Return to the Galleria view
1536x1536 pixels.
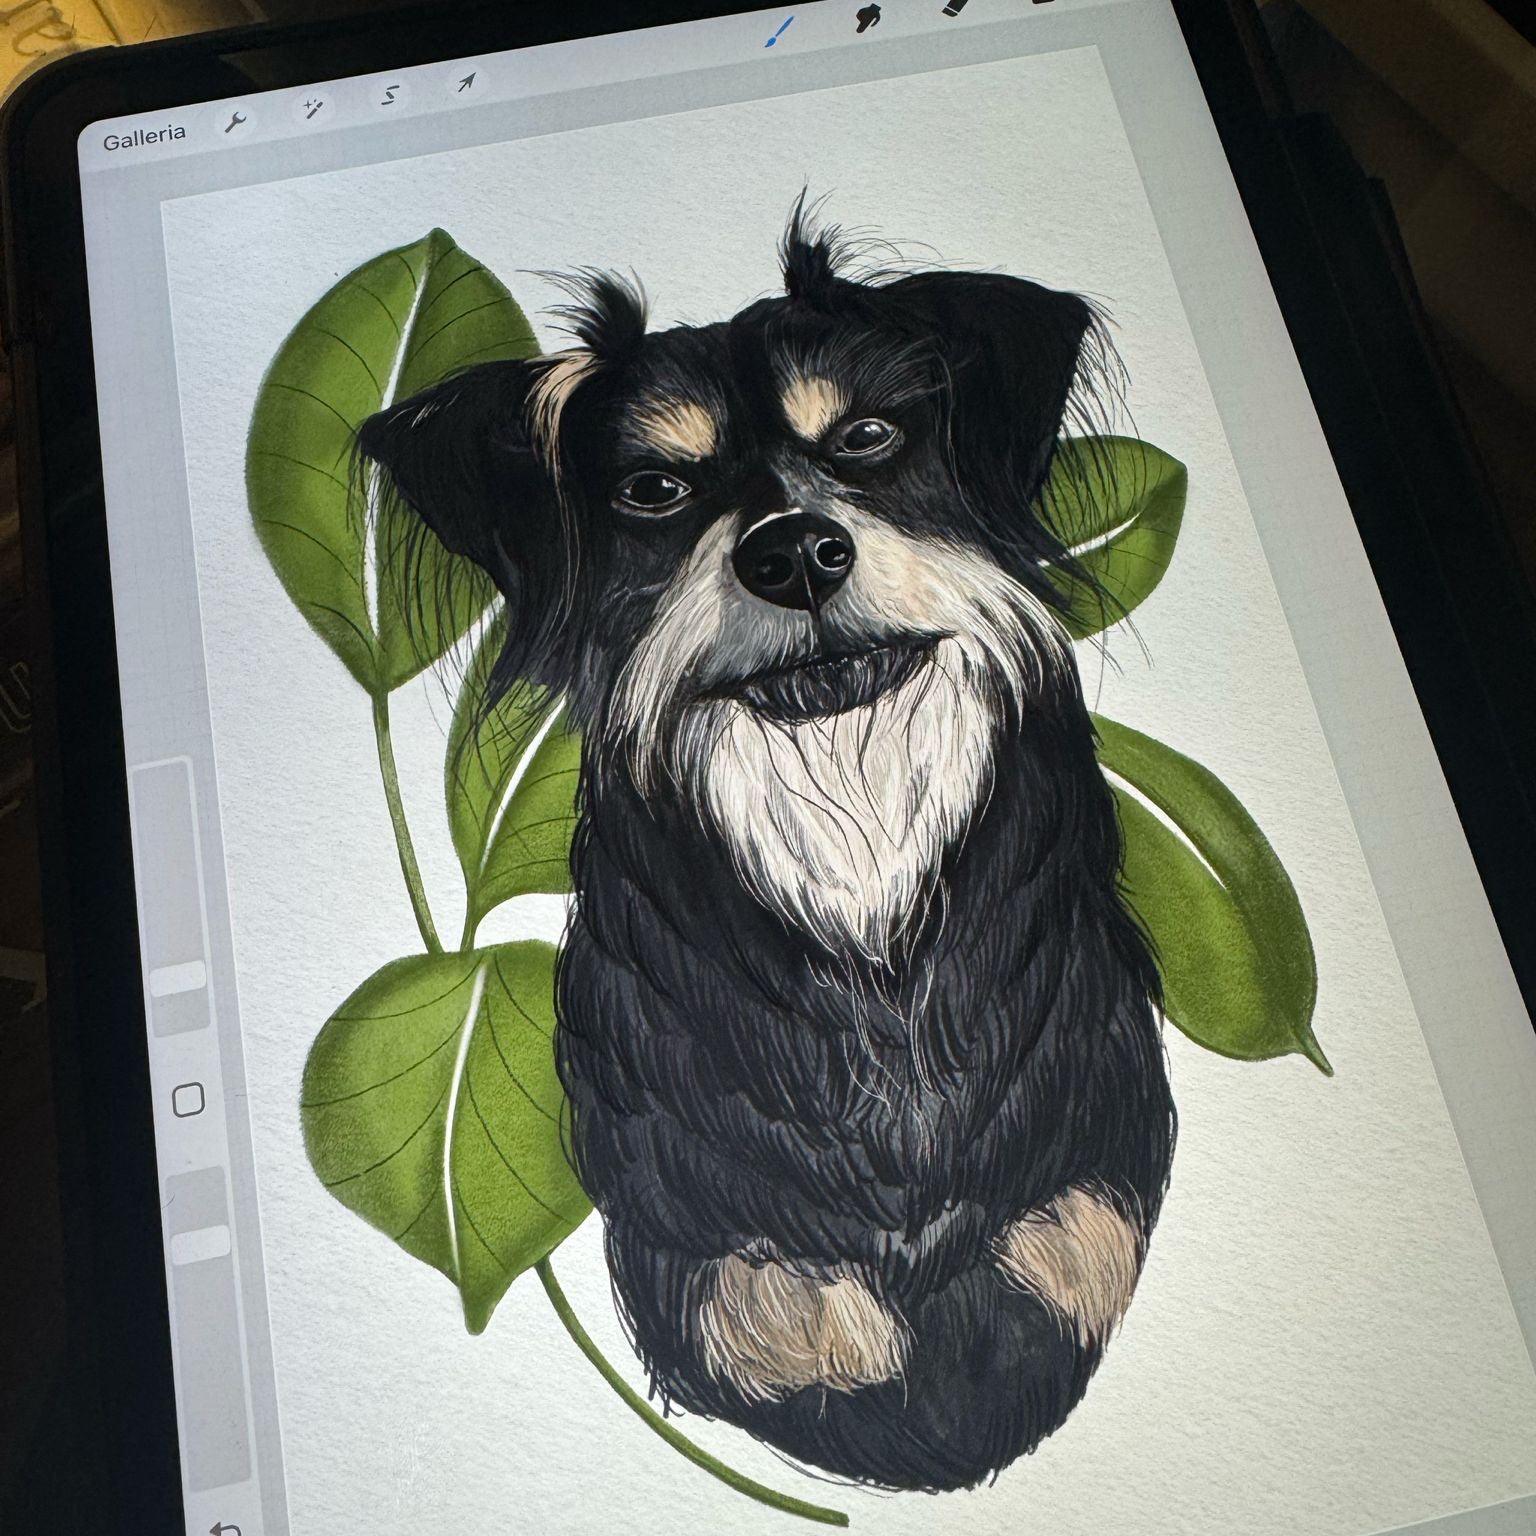144,135
